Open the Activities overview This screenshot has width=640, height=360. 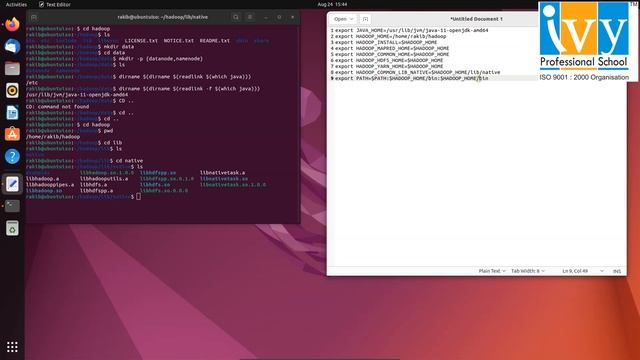coord(16,4)
